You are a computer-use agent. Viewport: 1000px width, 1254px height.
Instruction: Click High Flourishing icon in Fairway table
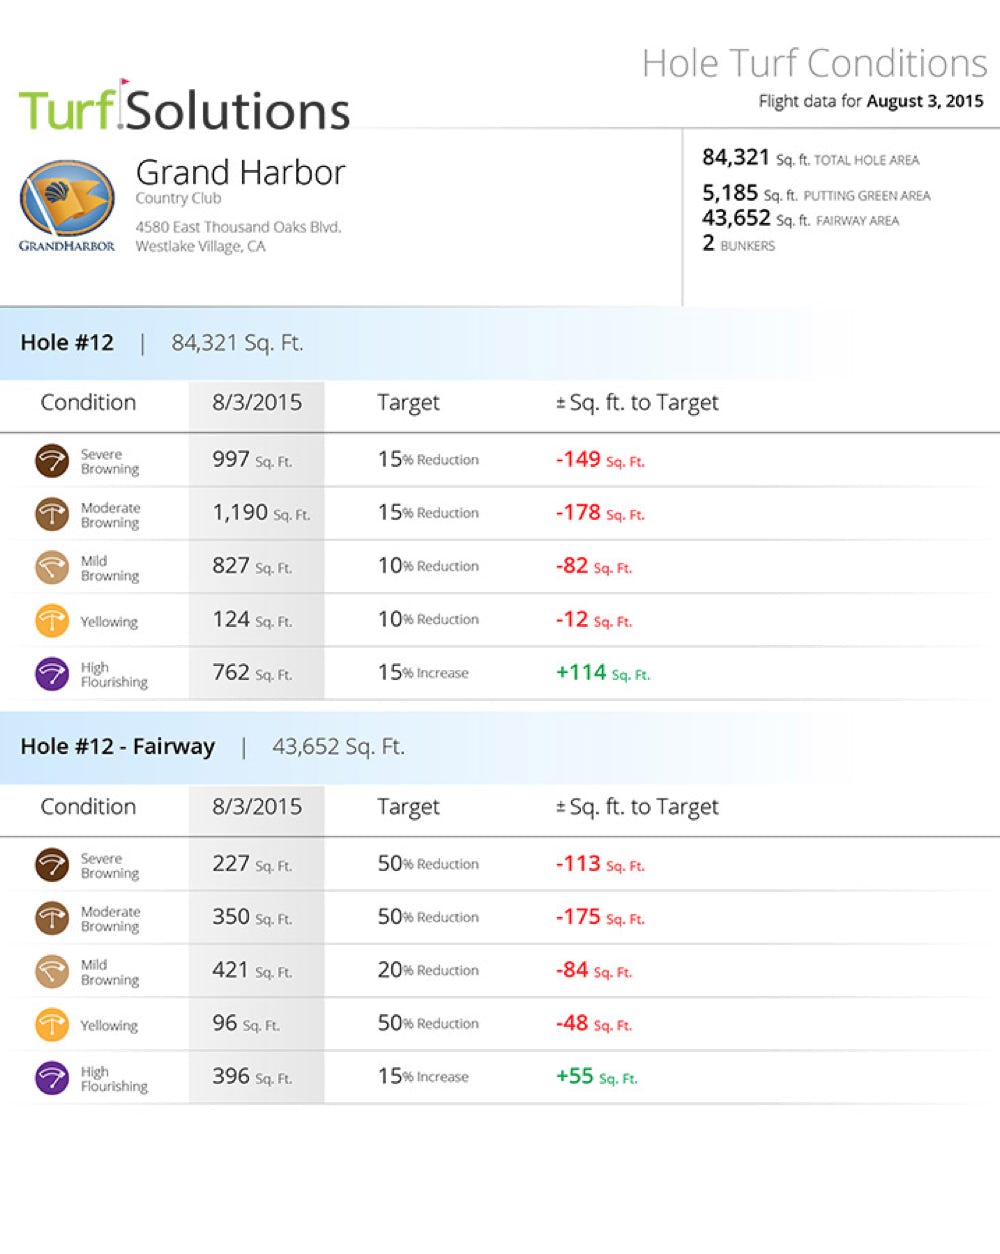point(52,1077)
